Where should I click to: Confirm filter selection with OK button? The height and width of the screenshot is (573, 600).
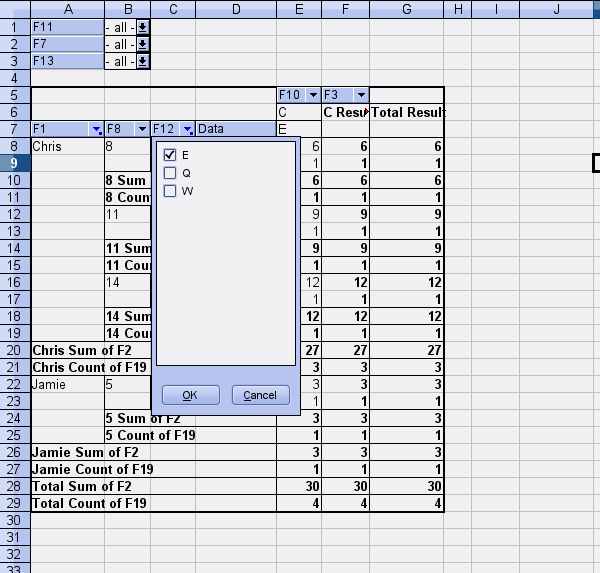(189, 395)
